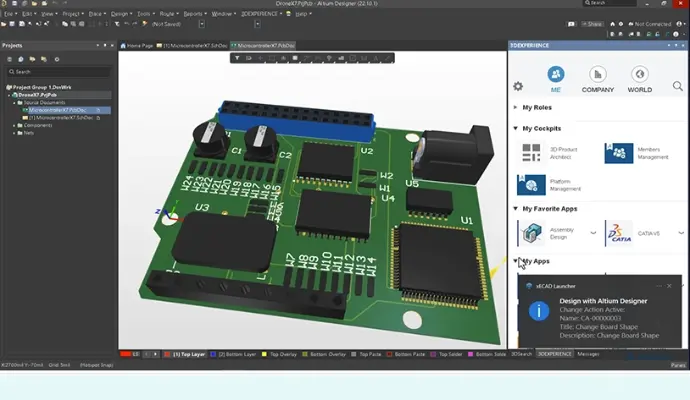Click the board region icon in active bar

tap(295, 58)
